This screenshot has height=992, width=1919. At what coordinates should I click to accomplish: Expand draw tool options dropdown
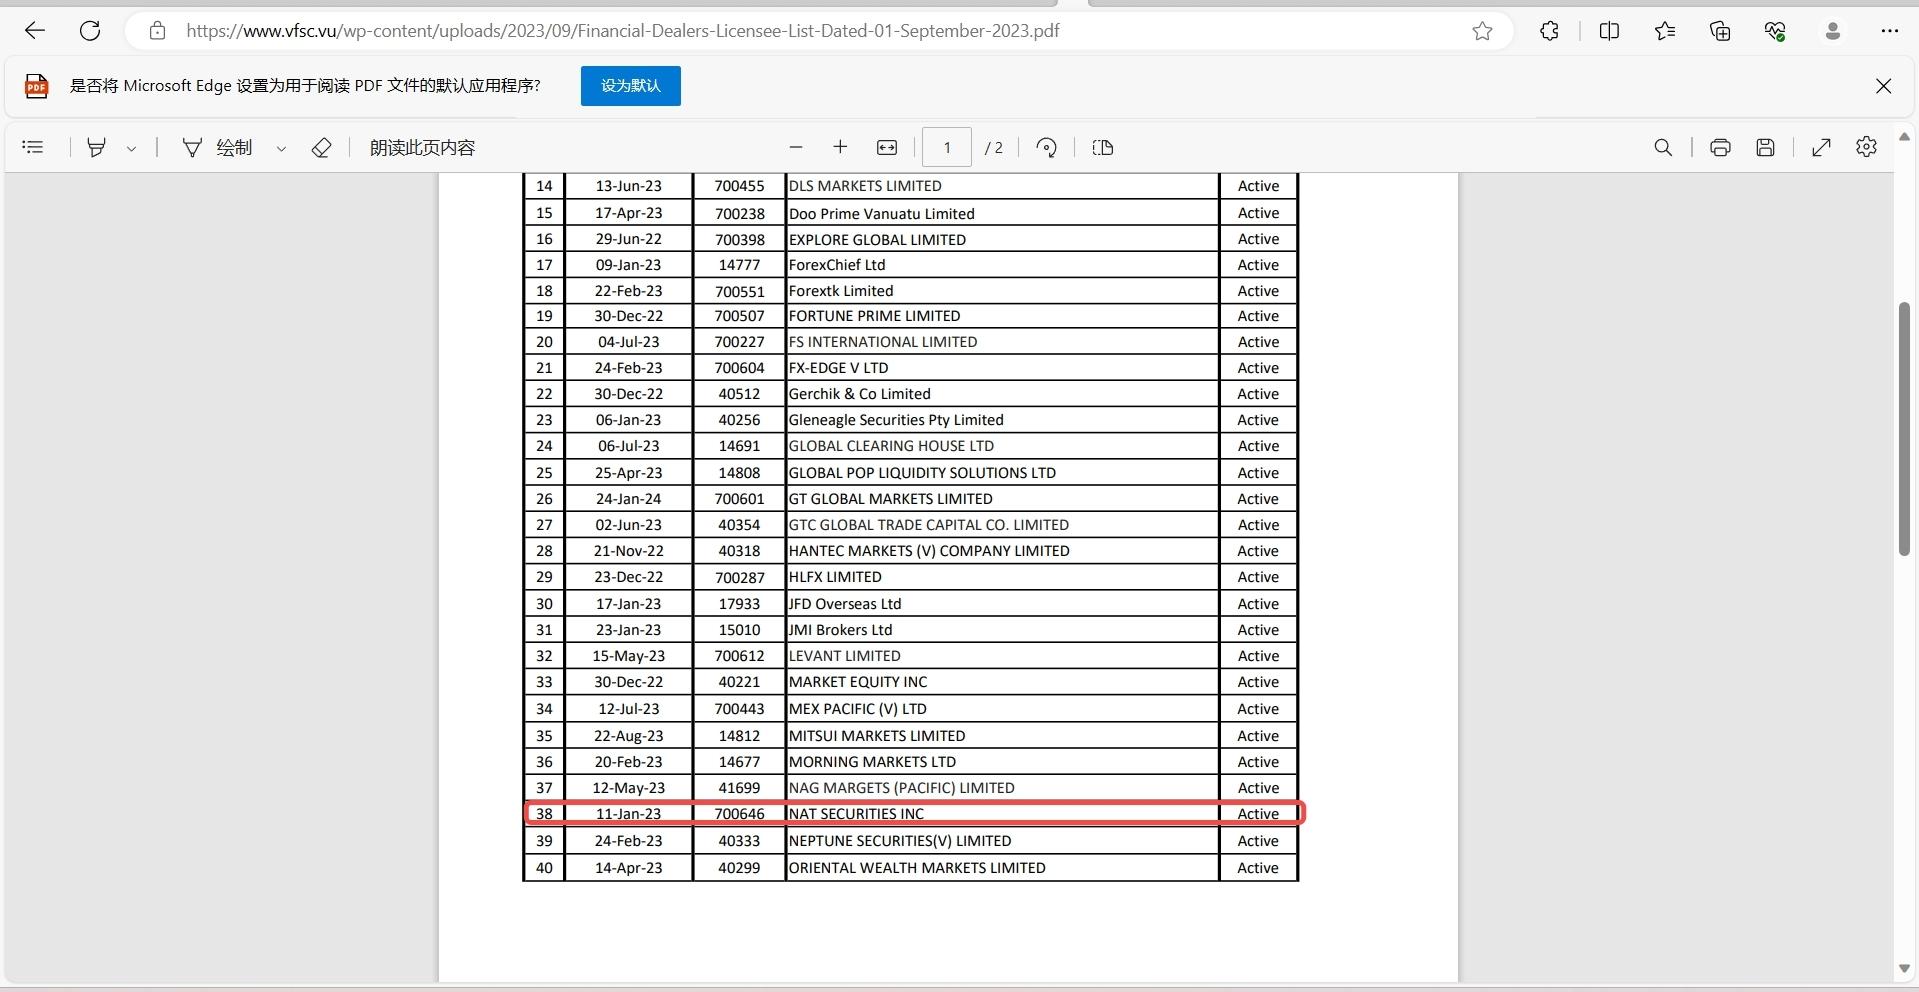[281, 148]
